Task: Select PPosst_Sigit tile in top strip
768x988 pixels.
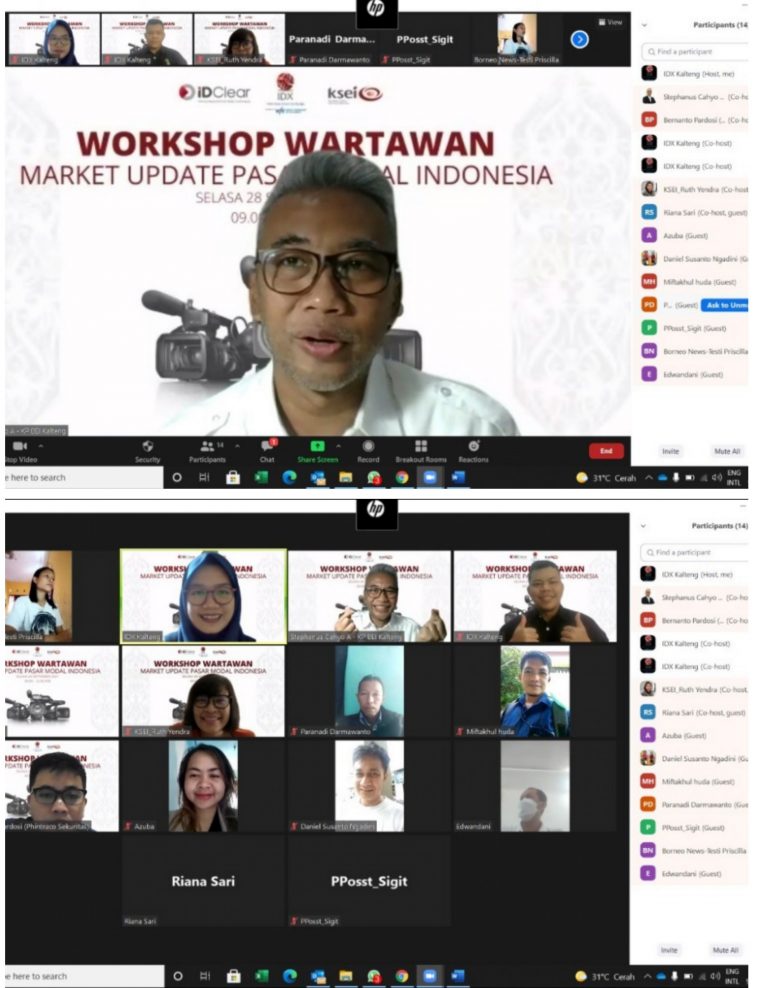Action: [x=425, y=40]
